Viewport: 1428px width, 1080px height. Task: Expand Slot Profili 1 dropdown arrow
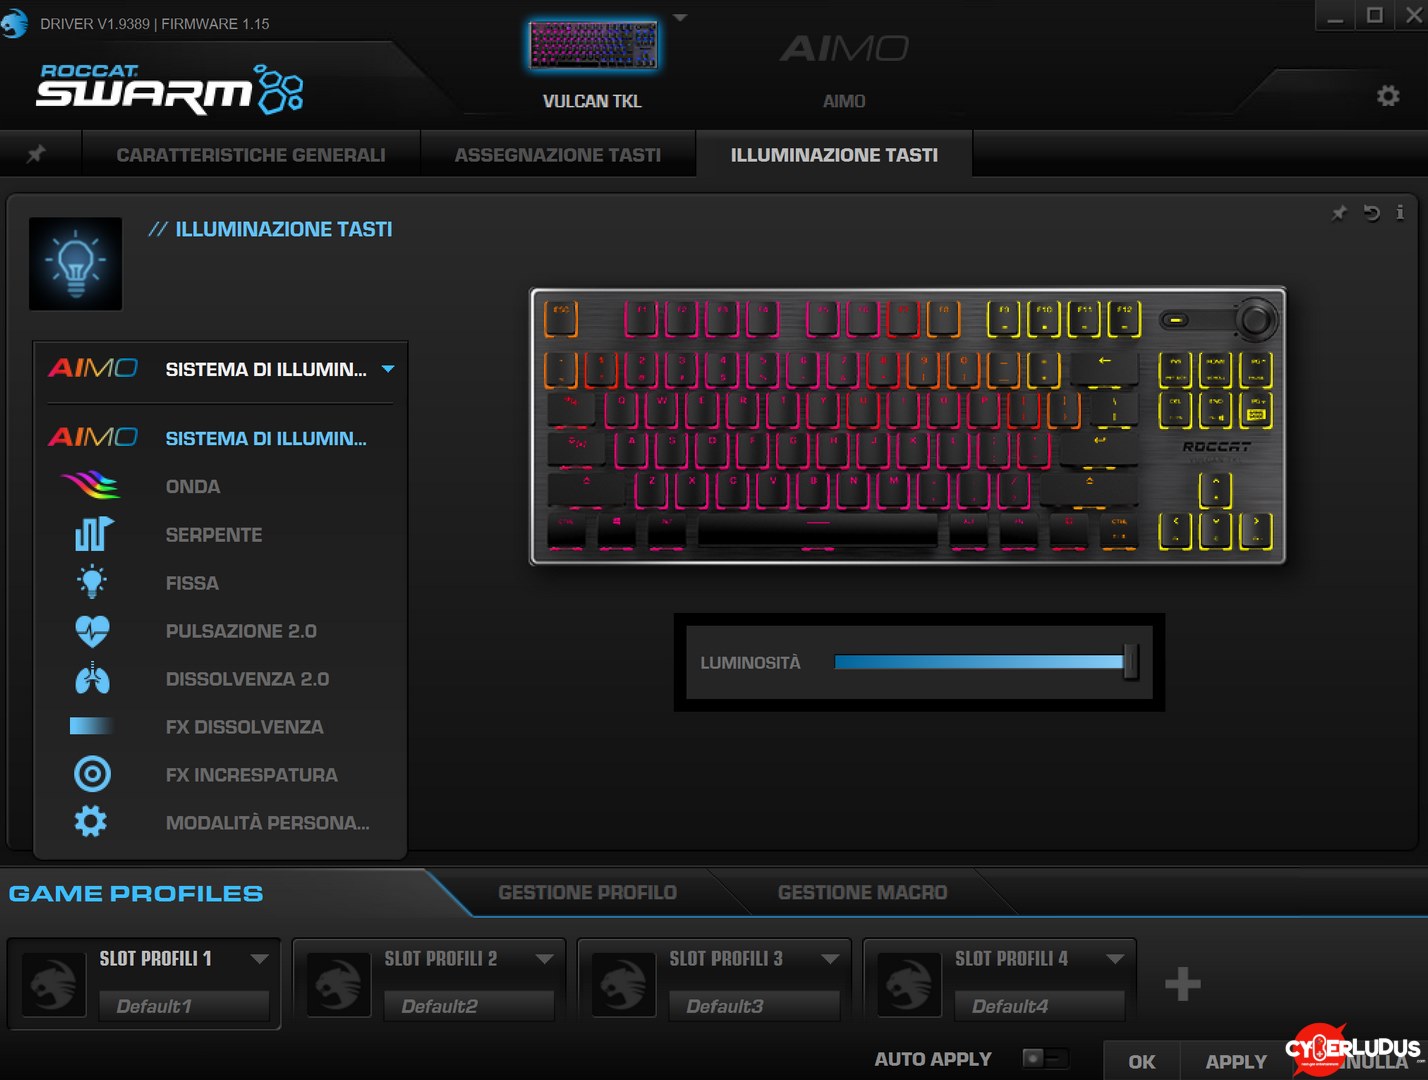260,958
